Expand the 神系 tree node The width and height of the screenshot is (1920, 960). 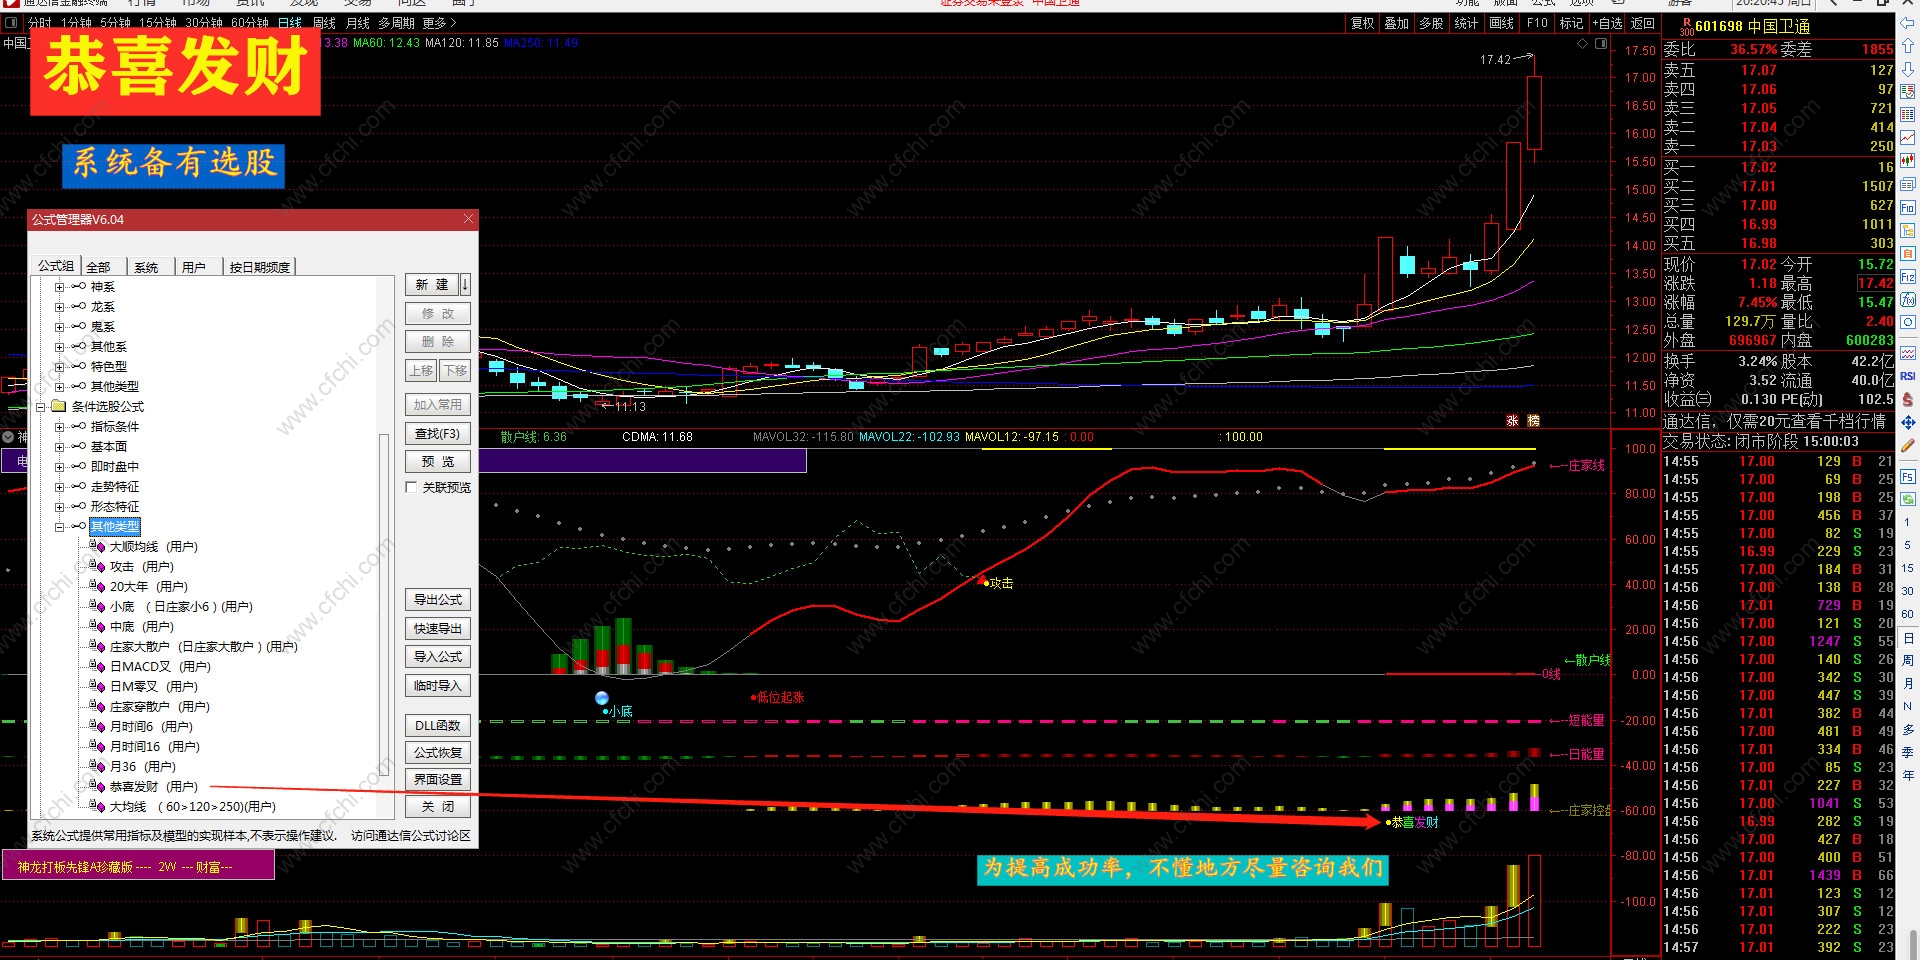tap(59, 287)
